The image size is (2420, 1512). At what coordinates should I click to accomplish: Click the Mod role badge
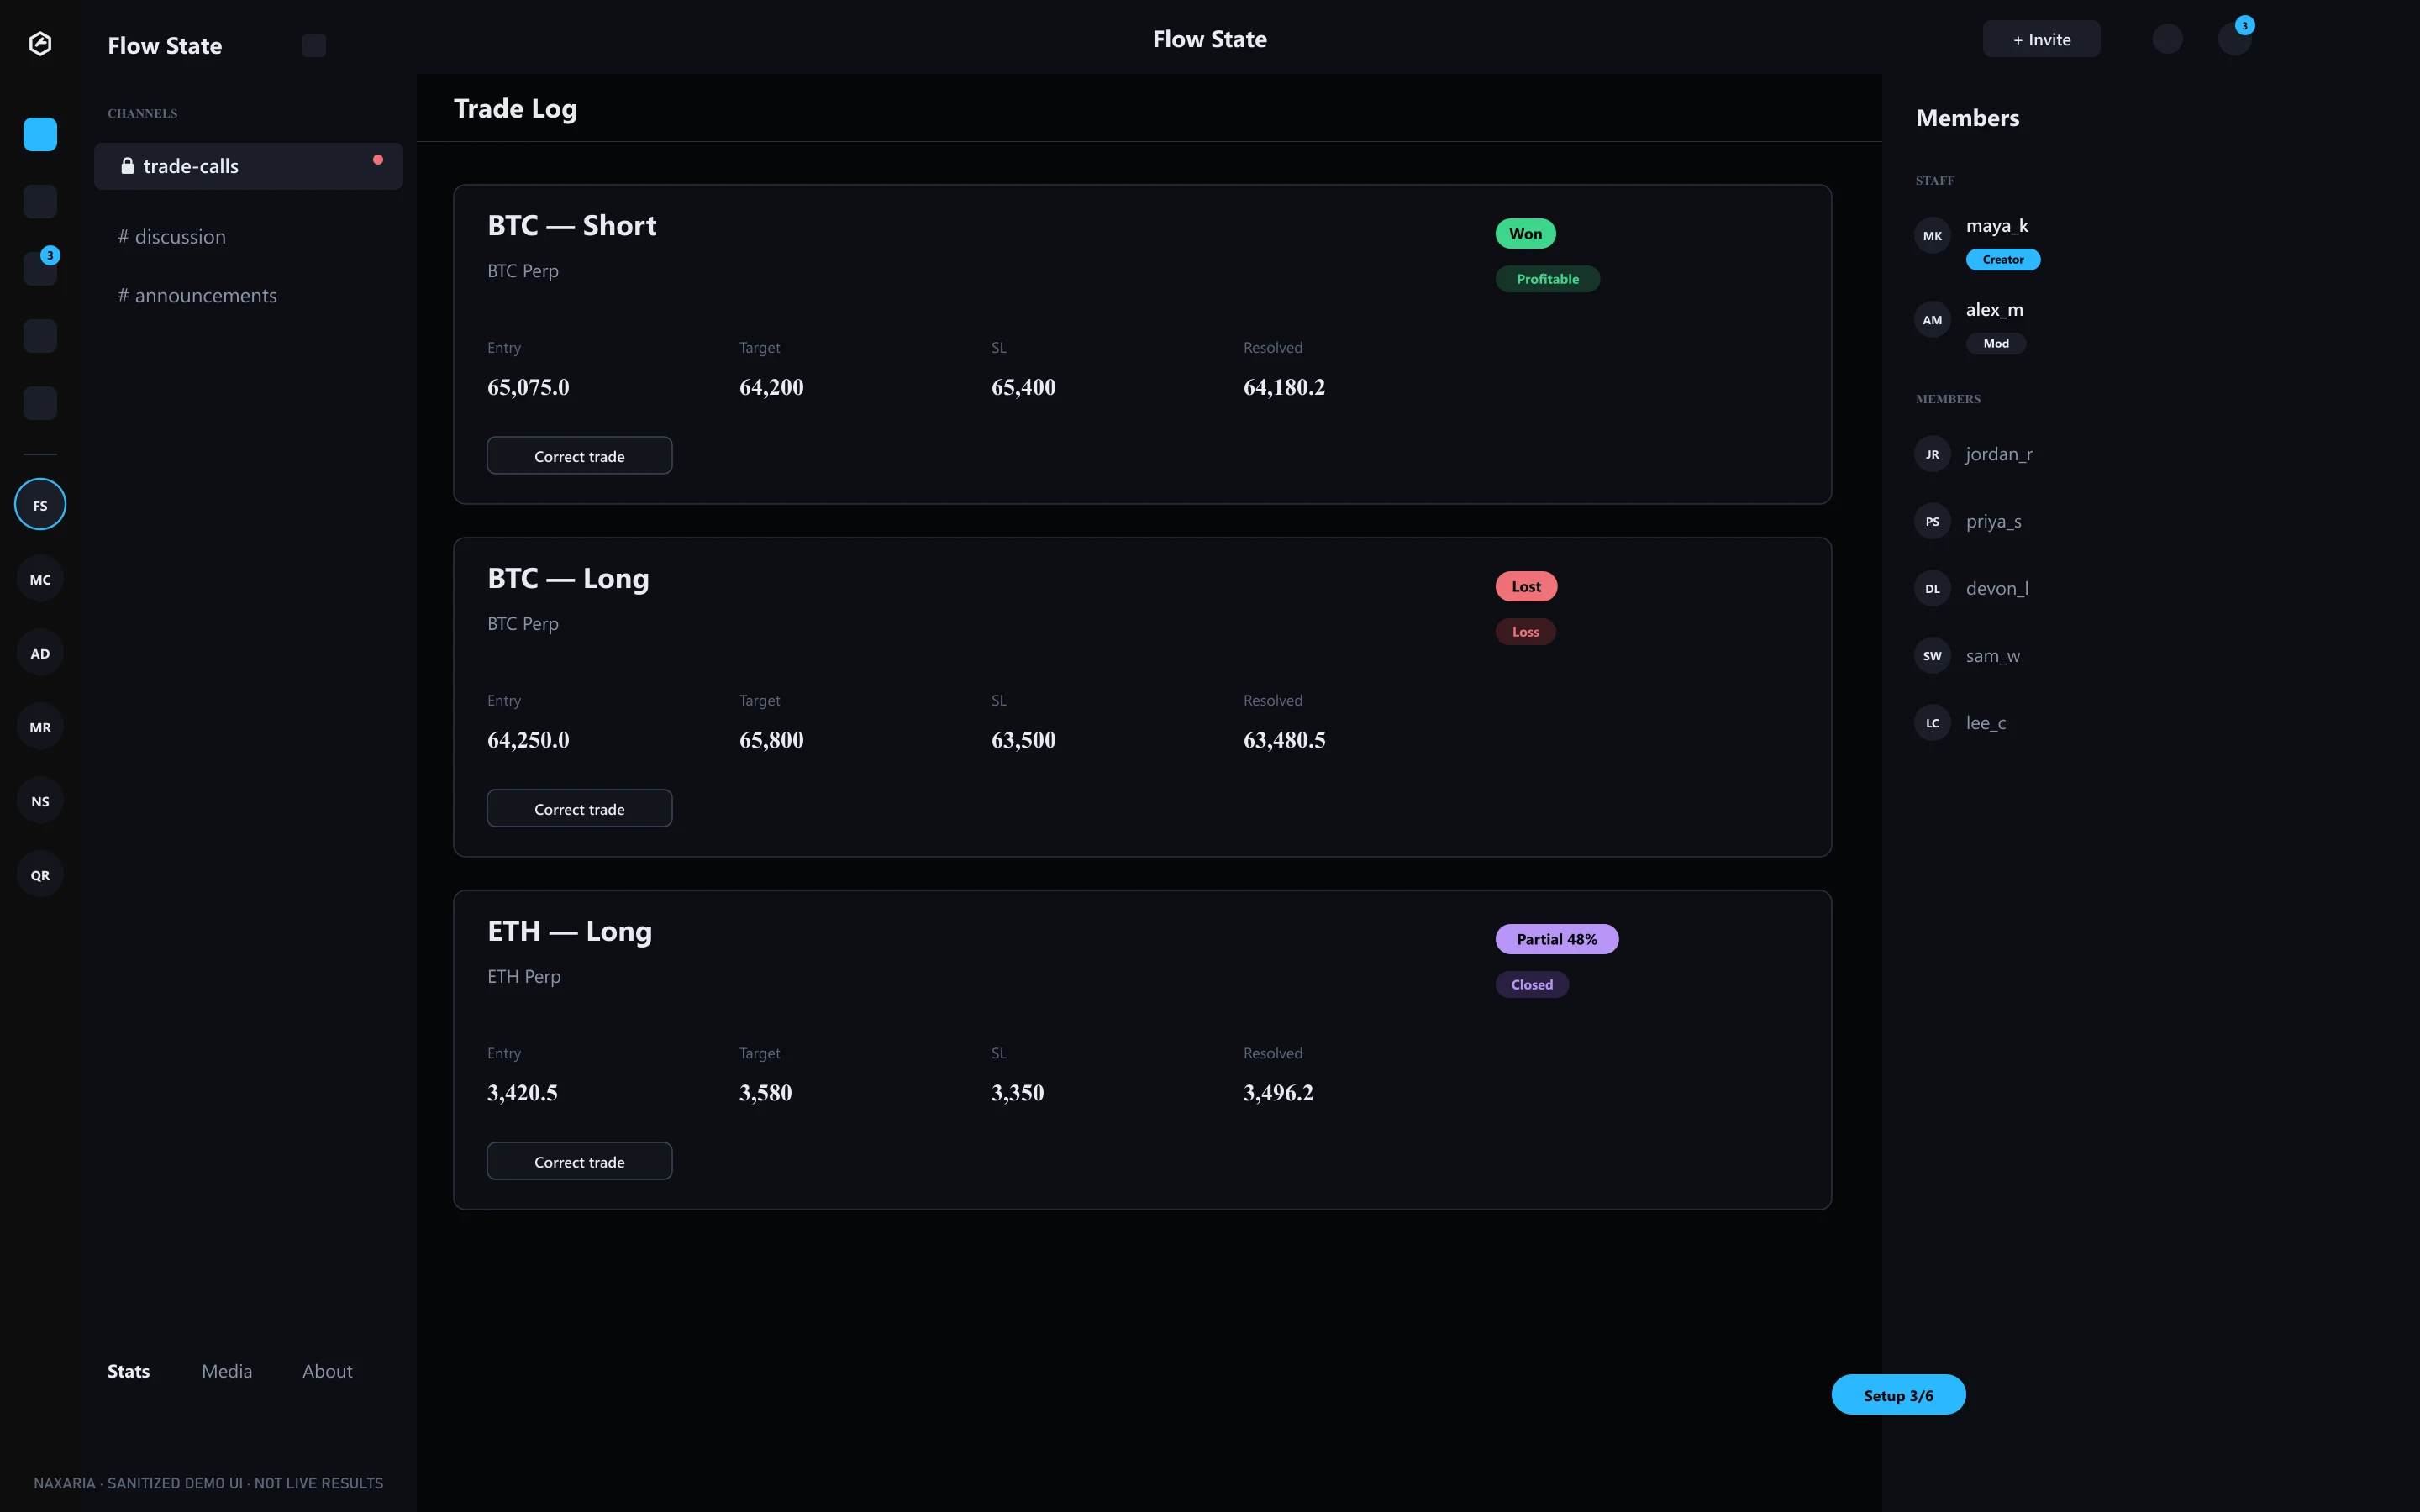(1995, 344)
